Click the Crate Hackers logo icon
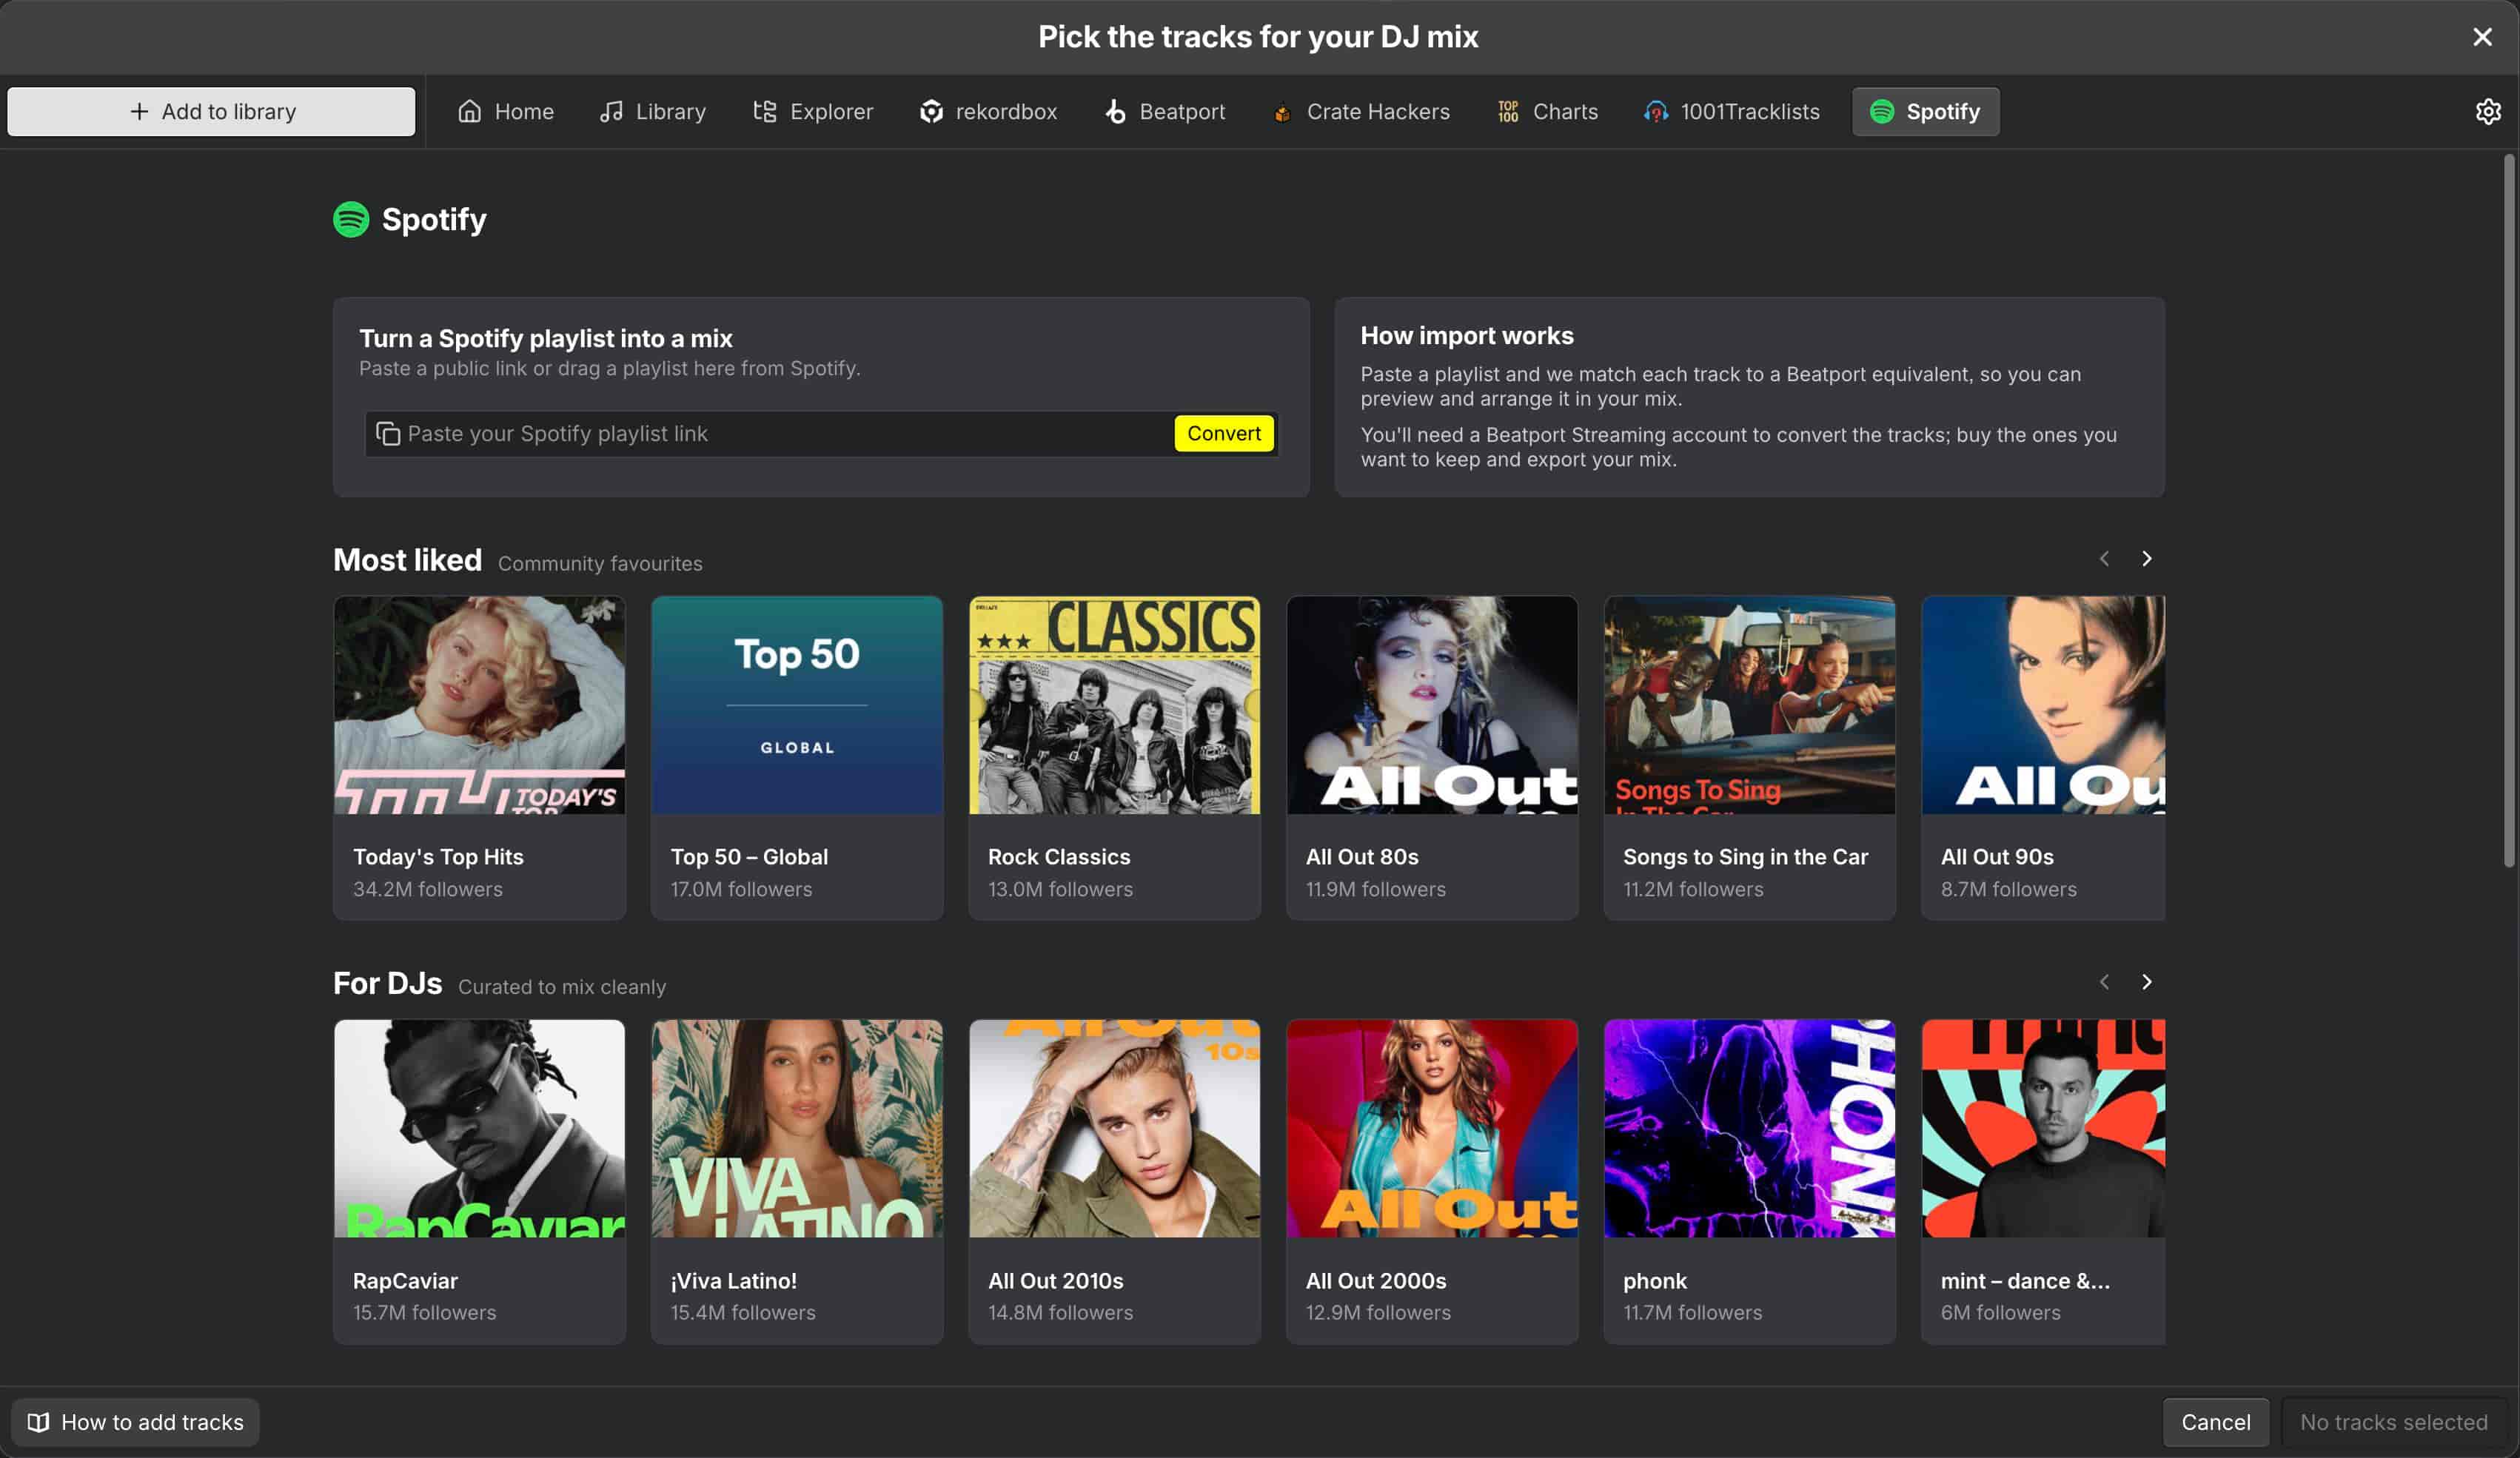2520x1458 pixels. [x=1282, y=113]
